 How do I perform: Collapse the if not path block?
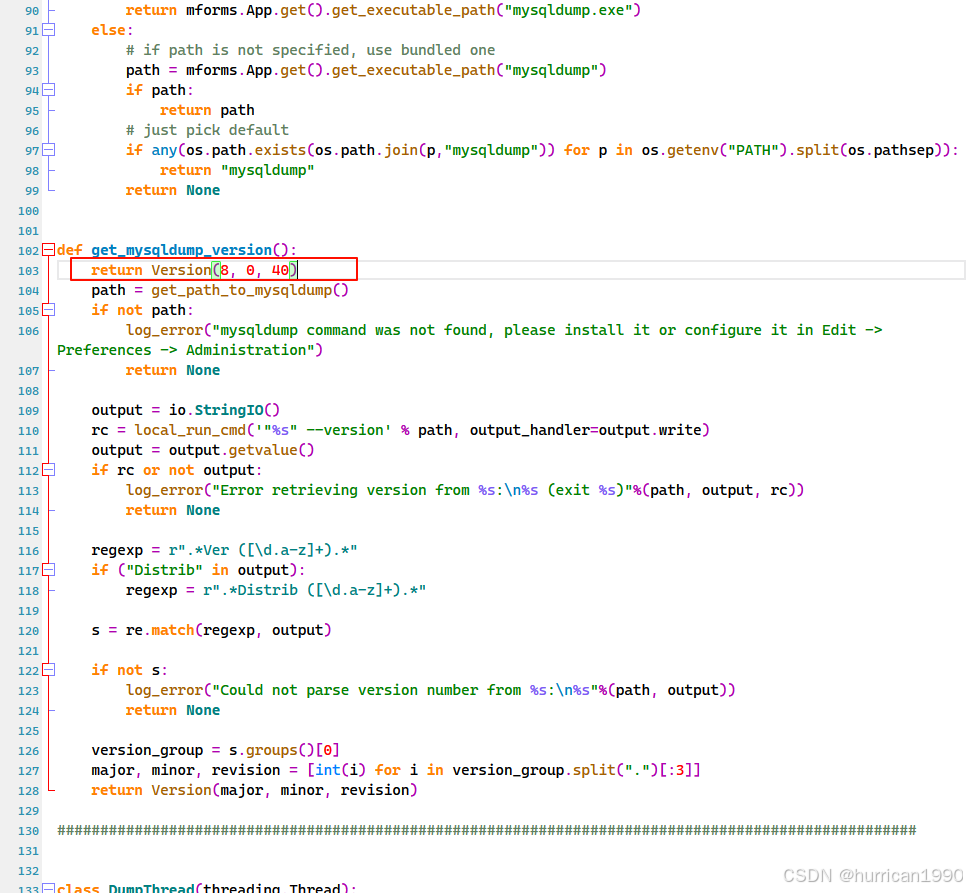49,310
